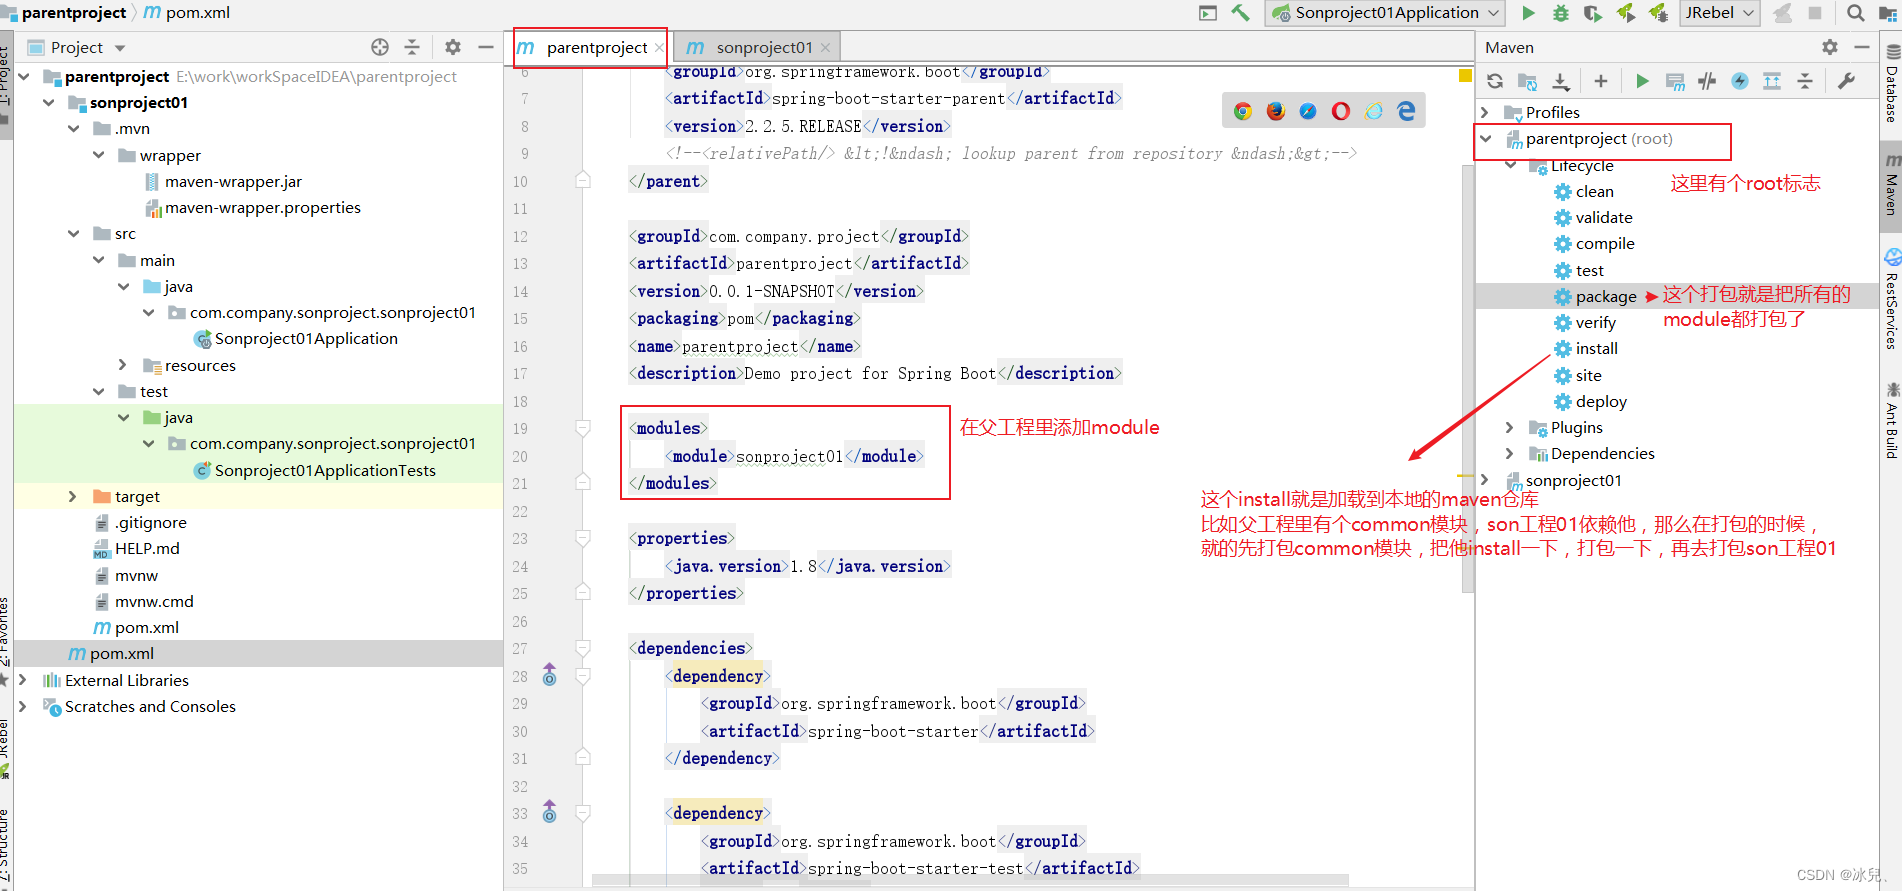This screenshot has width=1902, height=891.
Task: Open in Edge browser icon
Action: pyautogui.click(x=1406, y=111)
